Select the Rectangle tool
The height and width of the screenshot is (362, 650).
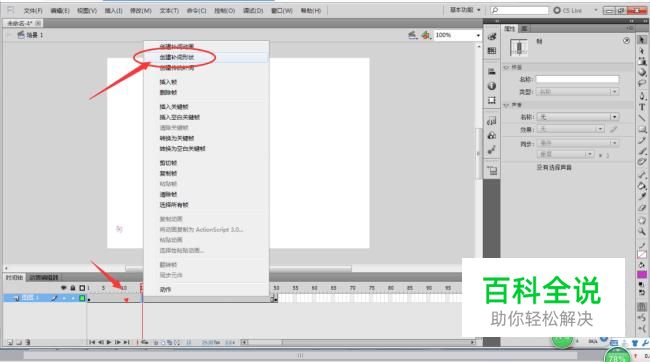tap(642, 129)
